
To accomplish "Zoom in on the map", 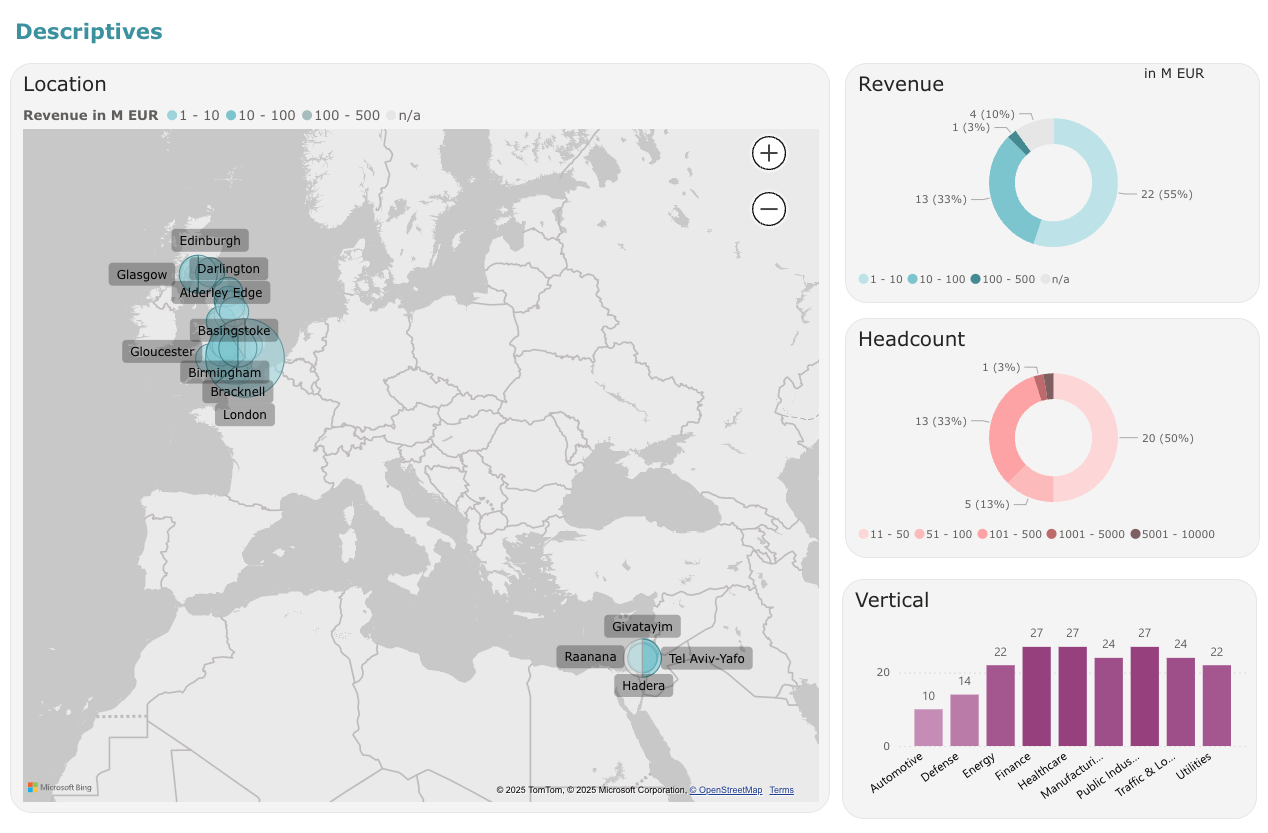I will tap(769, 153).
